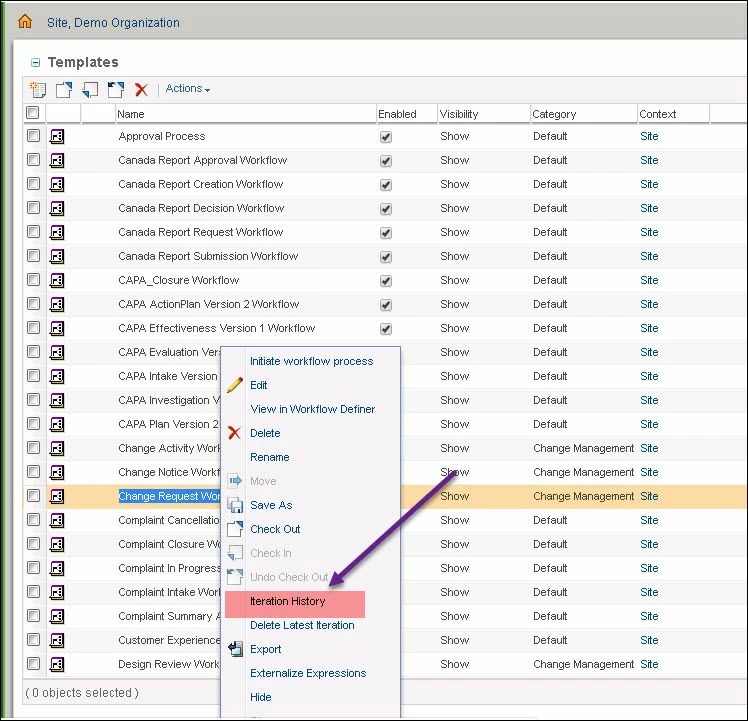This screenshot has width=748, height=721.
Task: Toggle Enabled checkbox for Approval Process
Action: 386,137
